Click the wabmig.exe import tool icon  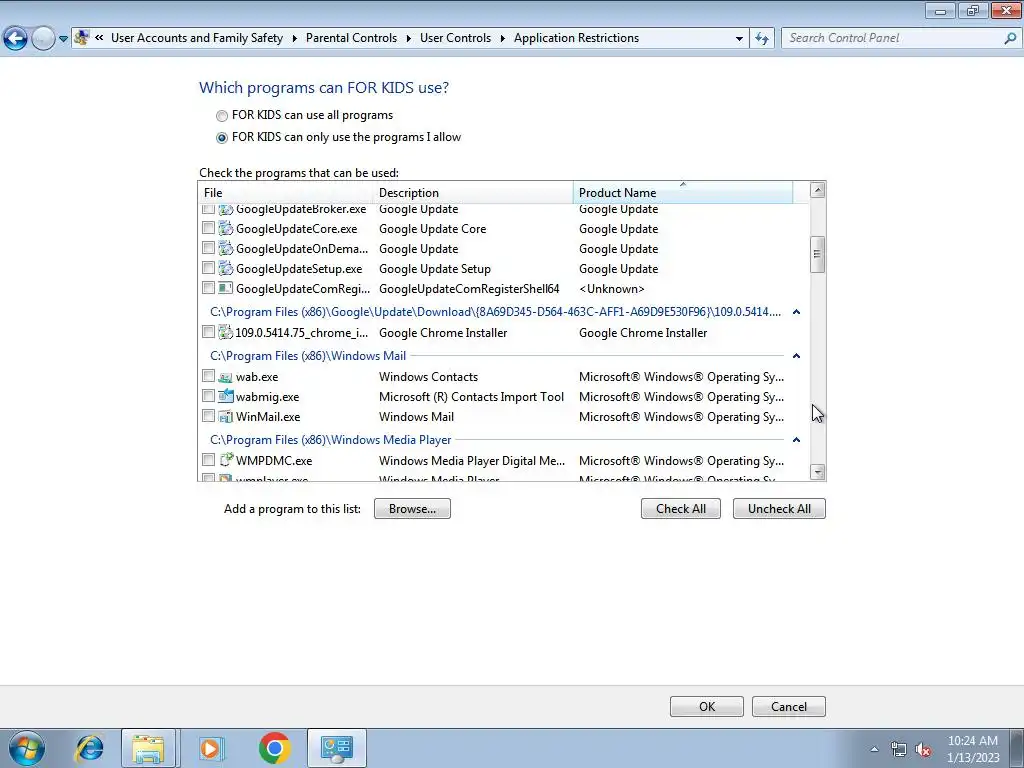coord(226,396)
